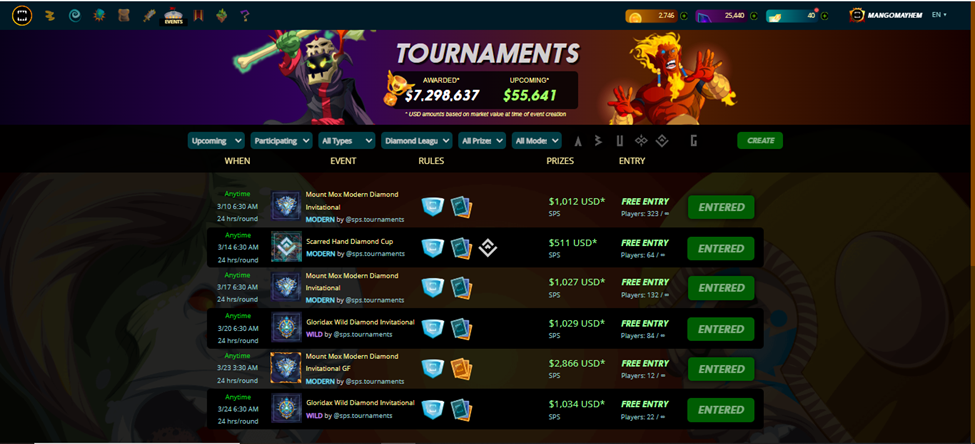Toggle the Untamed edition filter icon
975x444 pixels.
coord(619,141)
